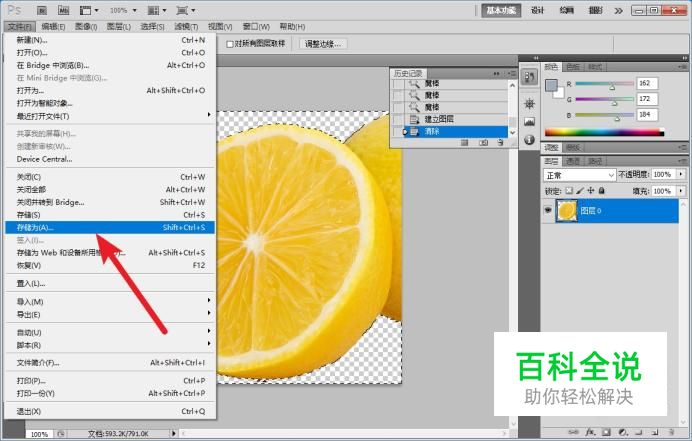The image size is (692, 441).
Task: Select the 建立图层 history state
Action: [x=456, y=119]
